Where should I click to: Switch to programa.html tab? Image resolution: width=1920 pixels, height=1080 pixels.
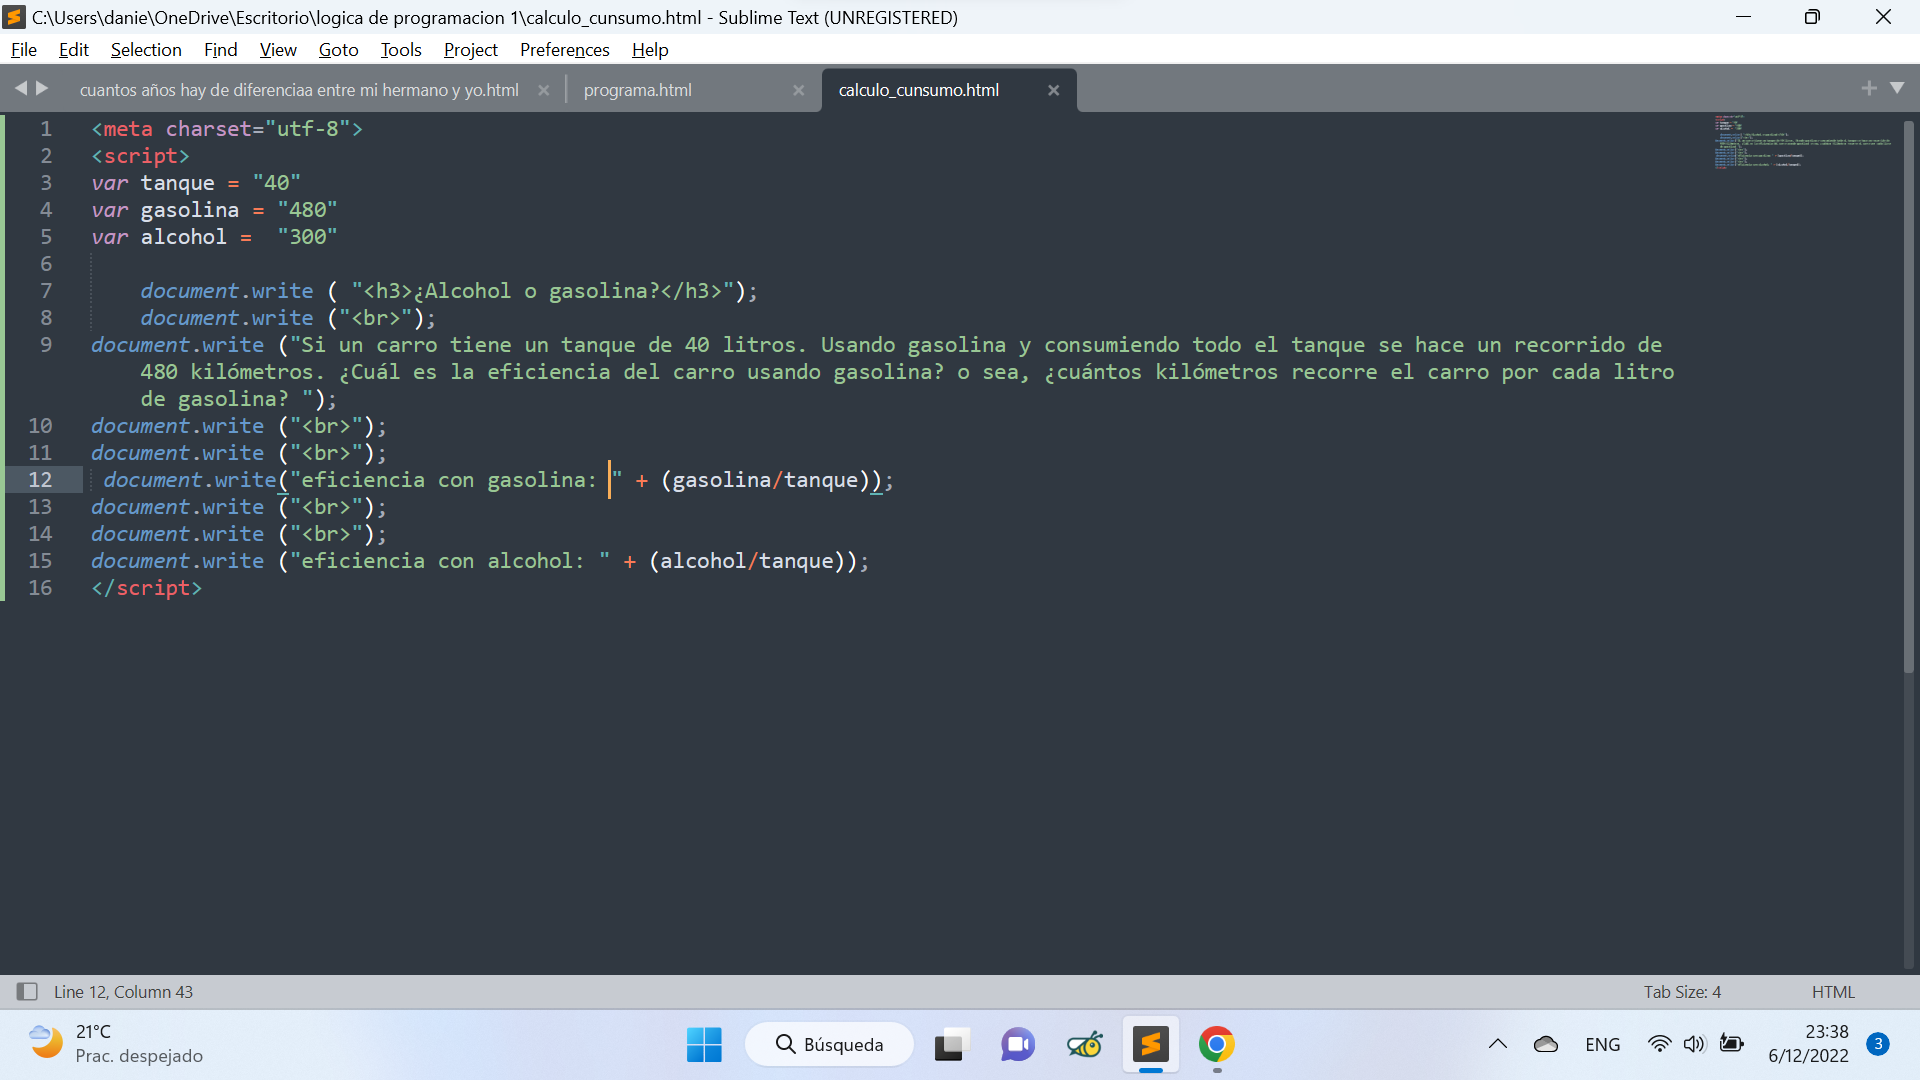coord(638,90)
